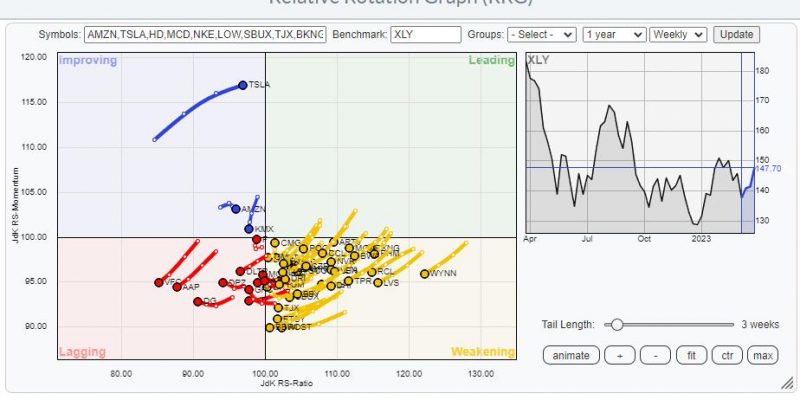This screenshot has width=800, height=400.
Task: Click the 147.70 price value label
Action: point(768,169)
